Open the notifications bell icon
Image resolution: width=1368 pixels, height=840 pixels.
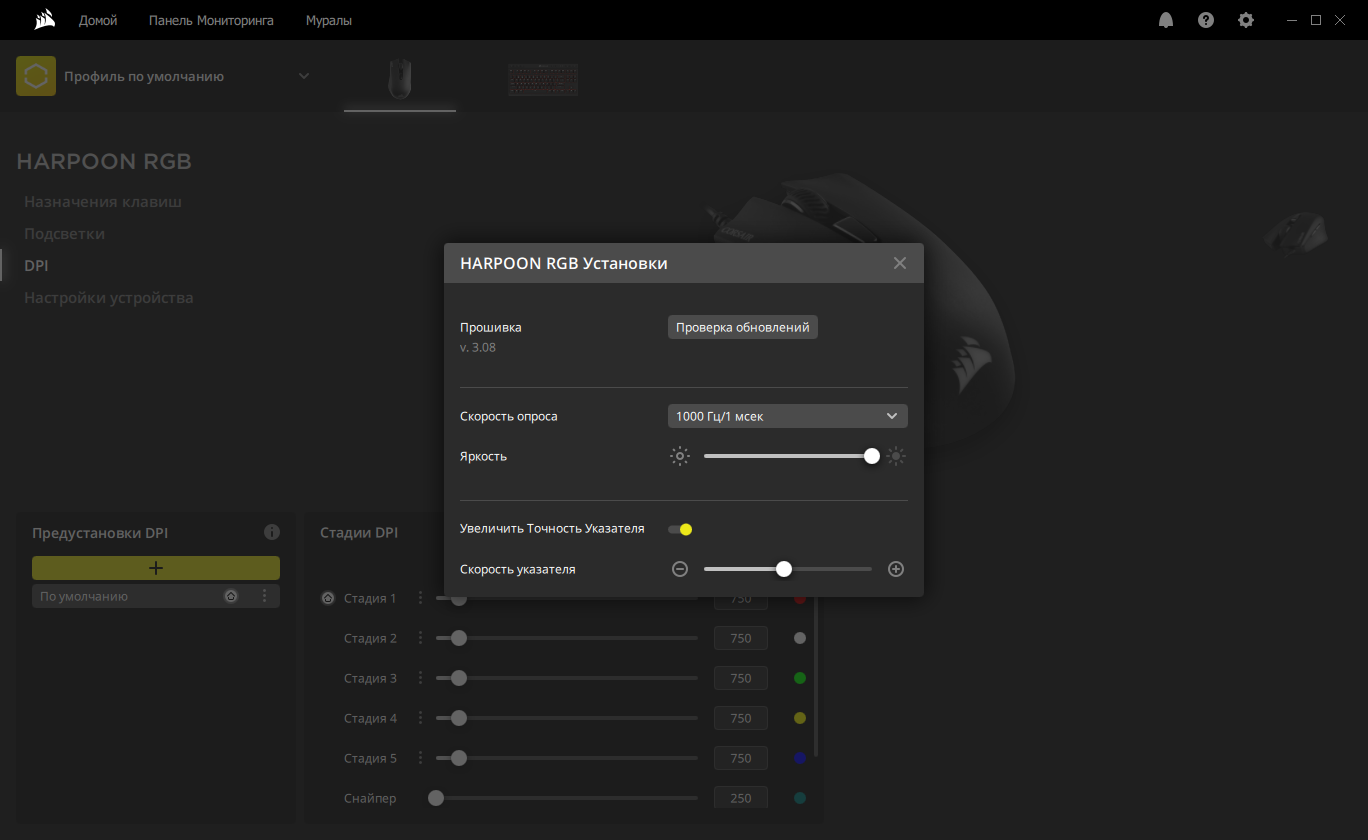(1166, 20)
